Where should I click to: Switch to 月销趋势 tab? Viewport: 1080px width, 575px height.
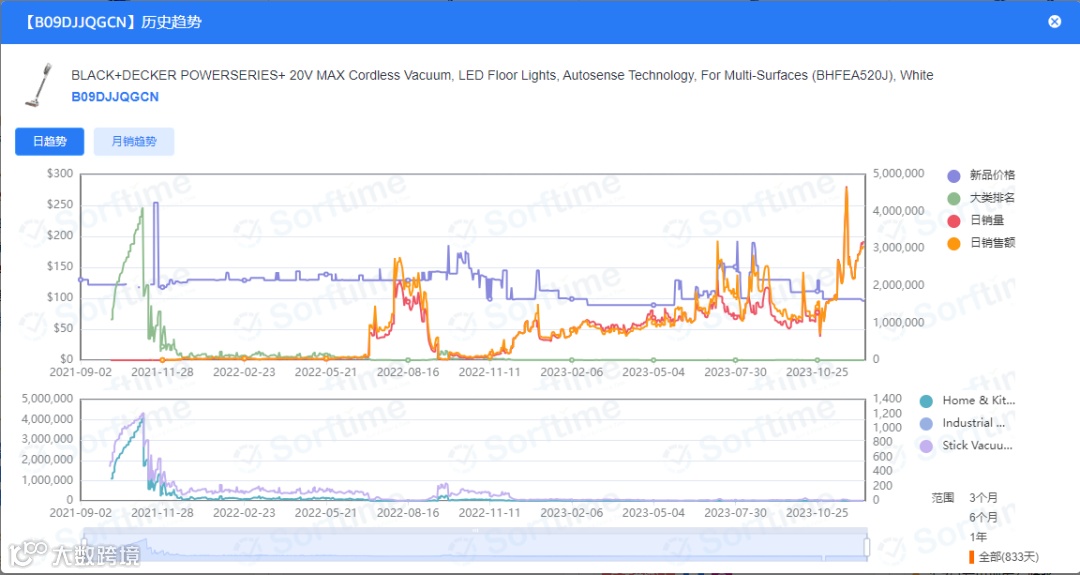point(134,141)
